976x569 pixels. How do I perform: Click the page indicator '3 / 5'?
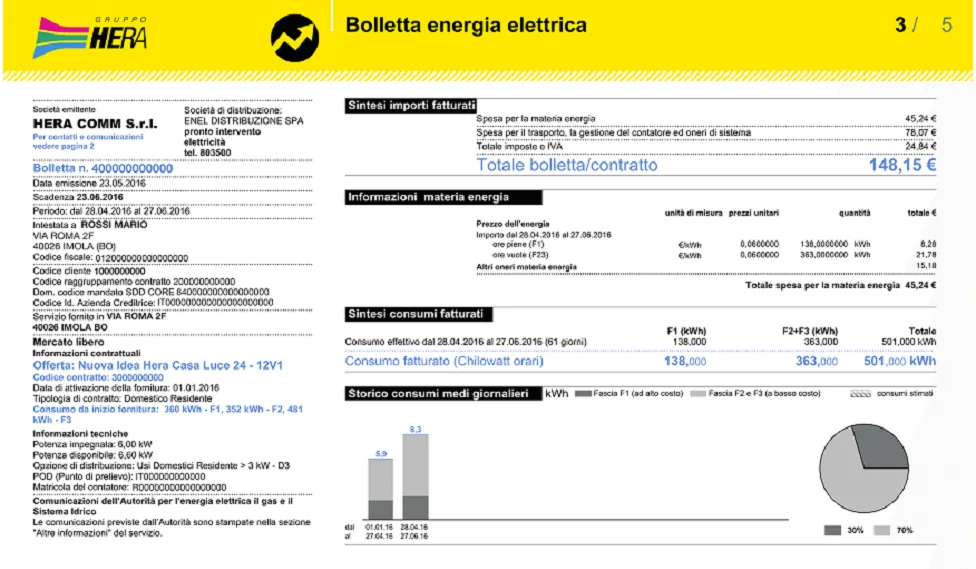click(923, 25)
